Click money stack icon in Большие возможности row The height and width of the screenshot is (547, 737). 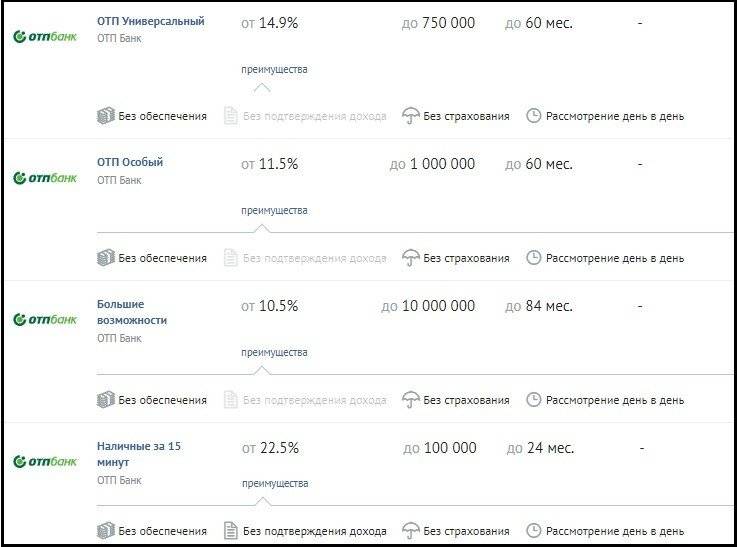tap(106, 399)
